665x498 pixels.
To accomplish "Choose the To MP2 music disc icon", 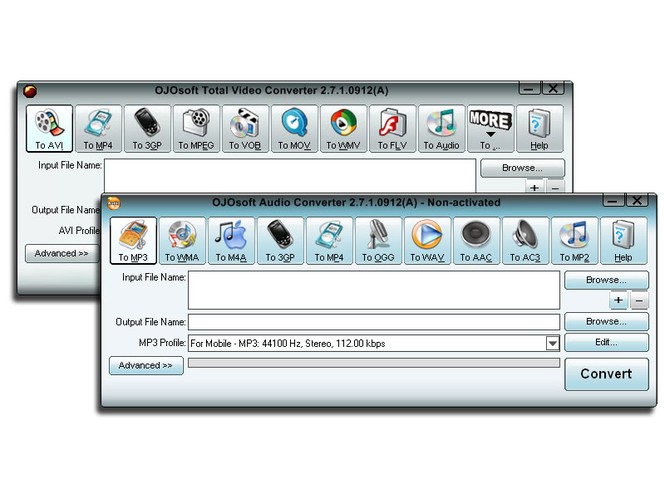I will [575, 241].
